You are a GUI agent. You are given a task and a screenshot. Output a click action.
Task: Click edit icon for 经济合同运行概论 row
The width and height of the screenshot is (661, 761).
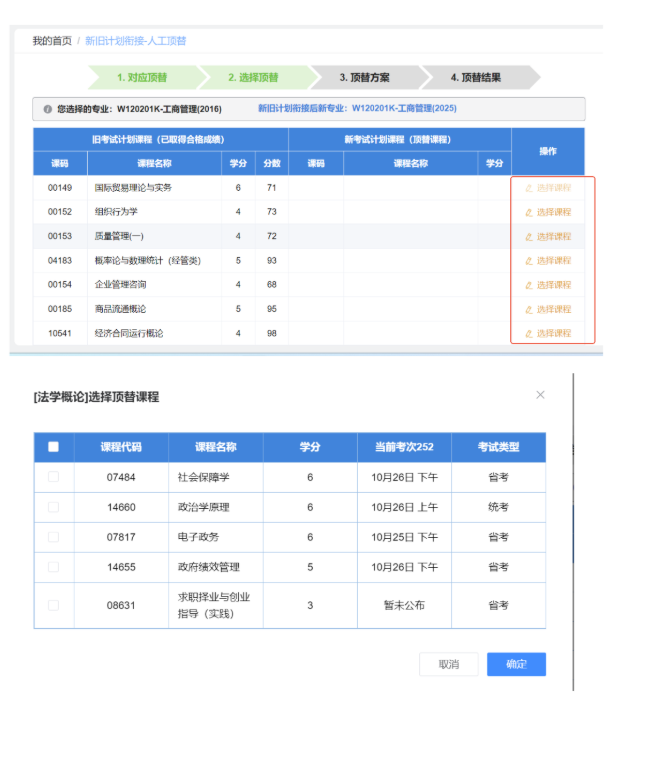click(x=529, y=333)
